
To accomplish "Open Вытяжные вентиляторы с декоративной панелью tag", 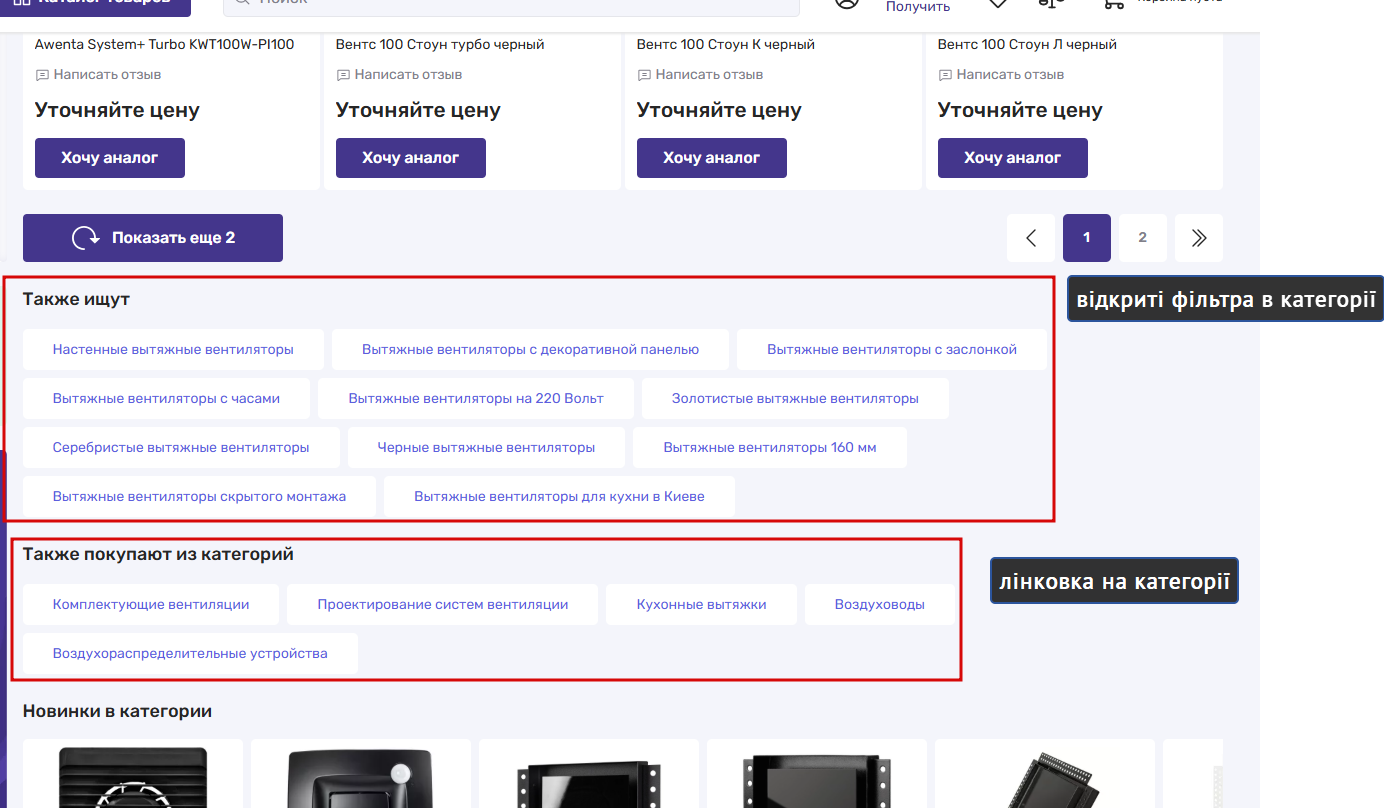I will (x=530, y=350).
